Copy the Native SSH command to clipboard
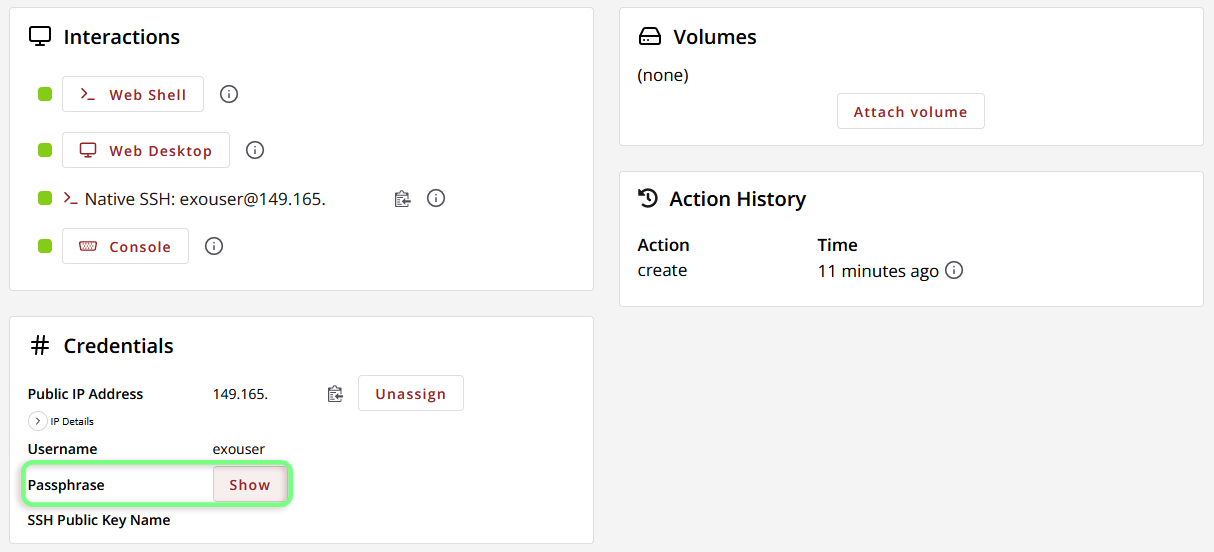The image size is (1214, 552). [x=402, y=198]
